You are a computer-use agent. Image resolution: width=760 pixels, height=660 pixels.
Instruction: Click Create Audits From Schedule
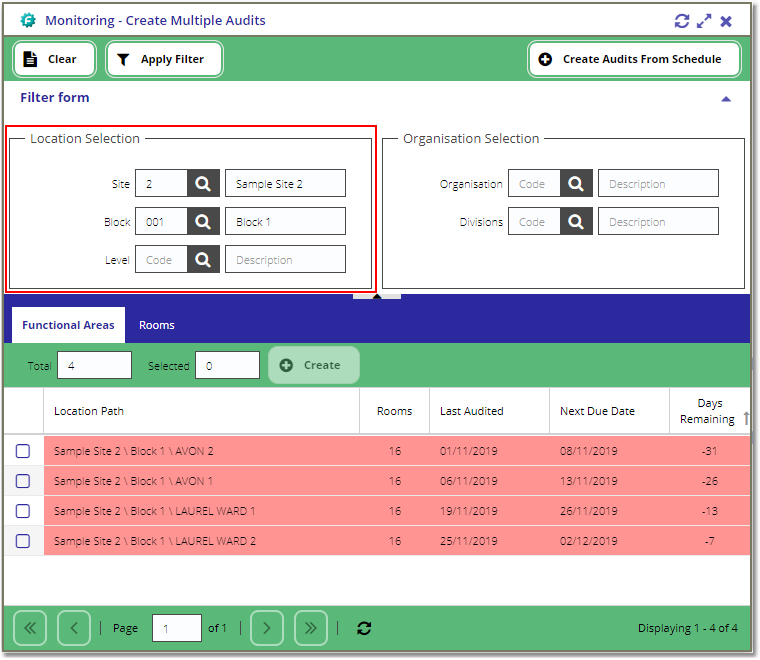click(x=634, y=59)
